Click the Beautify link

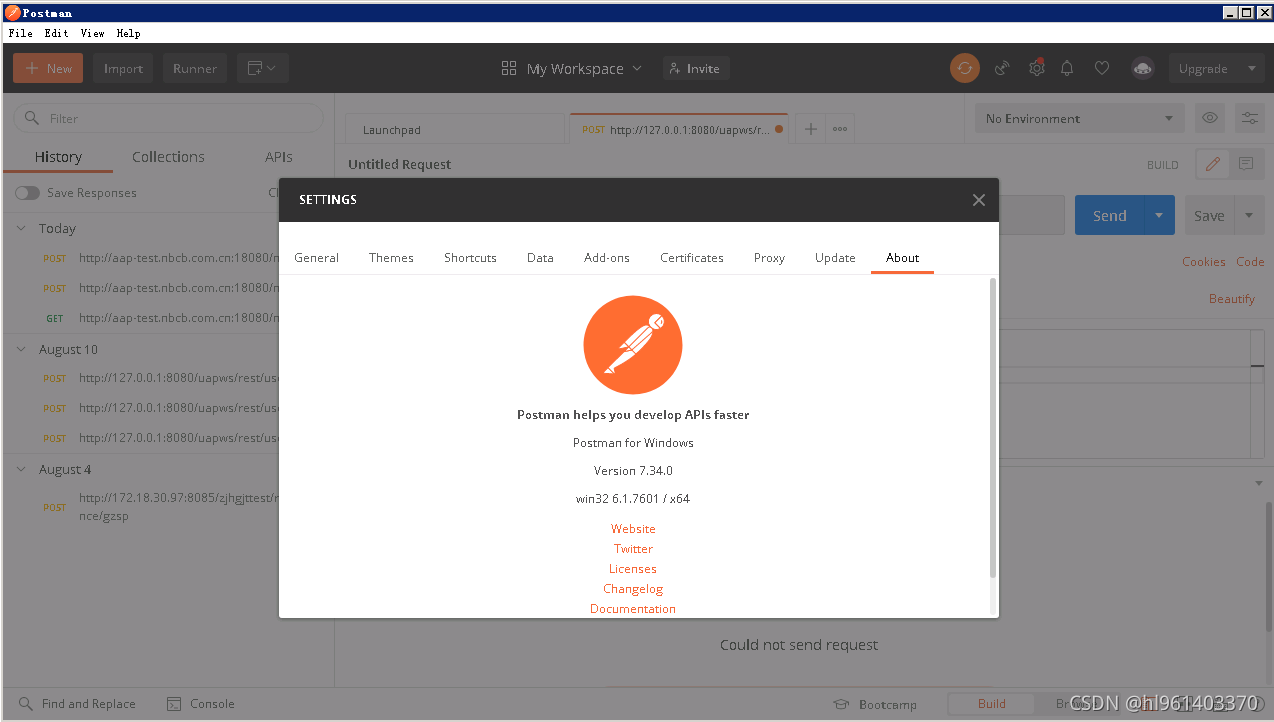(x=1231, y=299)
